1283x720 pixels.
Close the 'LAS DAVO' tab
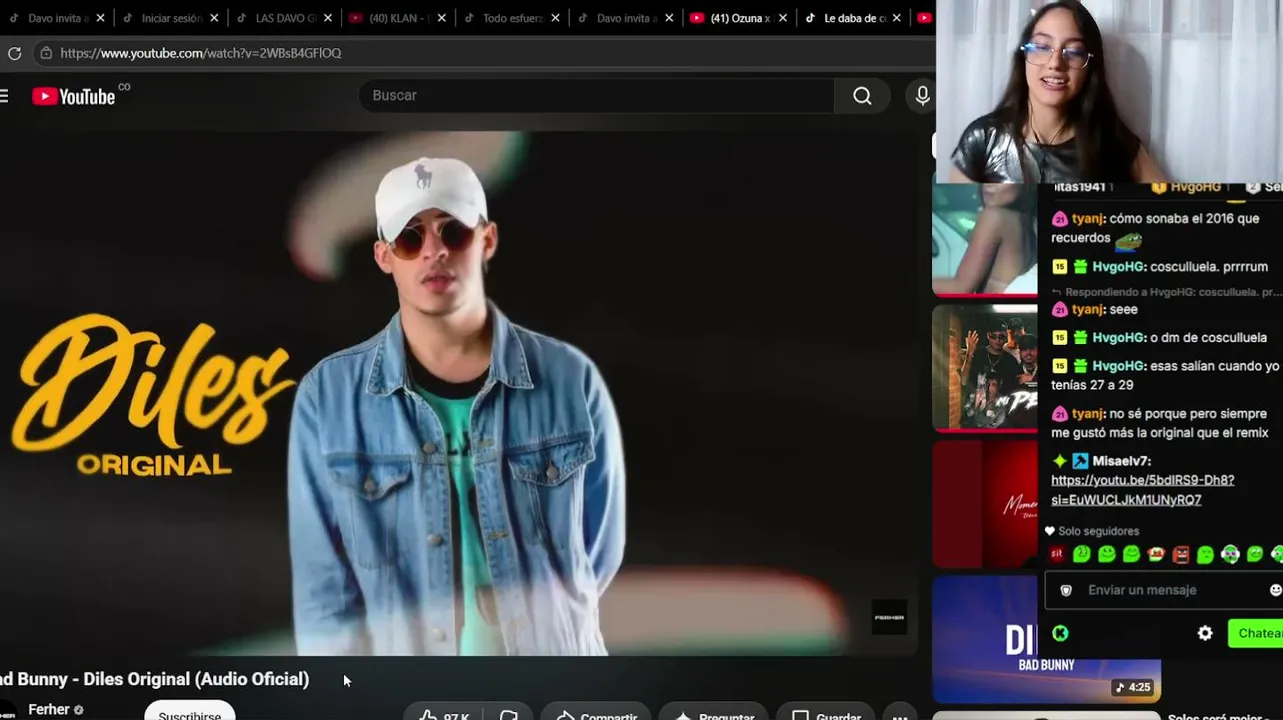(327, 18)
